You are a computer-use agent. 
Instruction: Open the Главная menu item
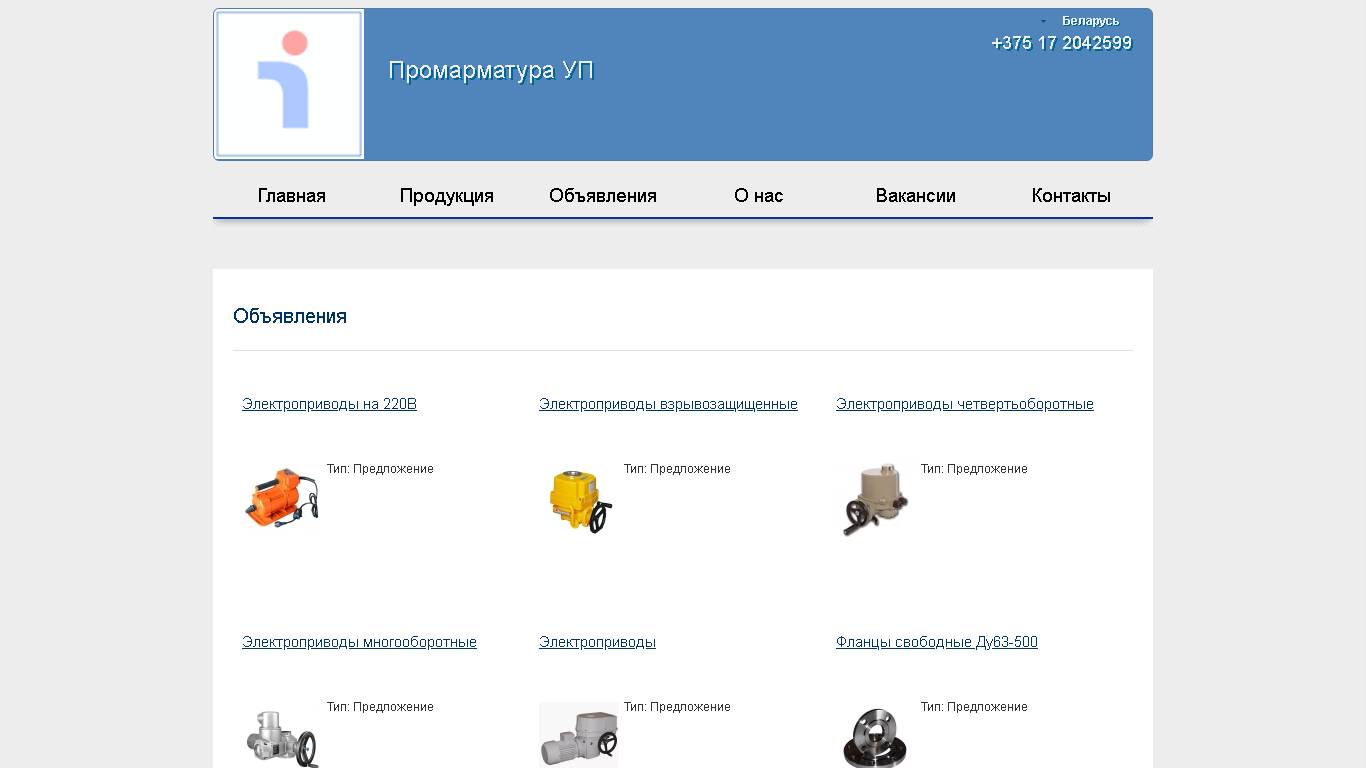tap(292, 196)
